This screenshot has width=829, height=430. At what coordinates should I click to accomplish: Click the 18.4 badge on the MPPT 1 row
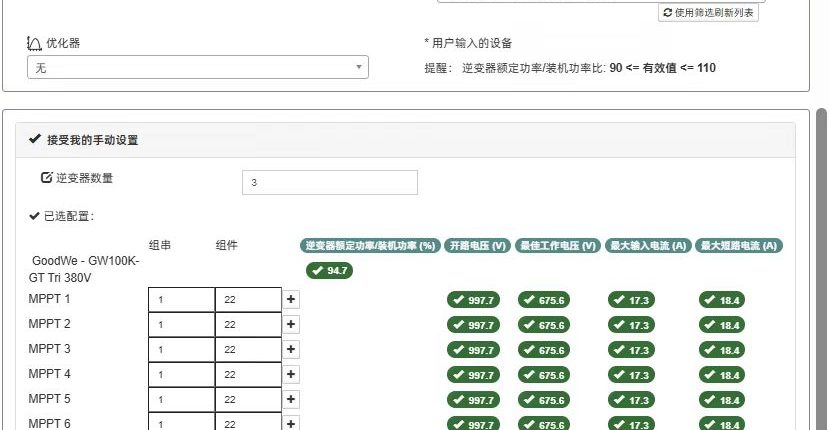click(722, 300)
